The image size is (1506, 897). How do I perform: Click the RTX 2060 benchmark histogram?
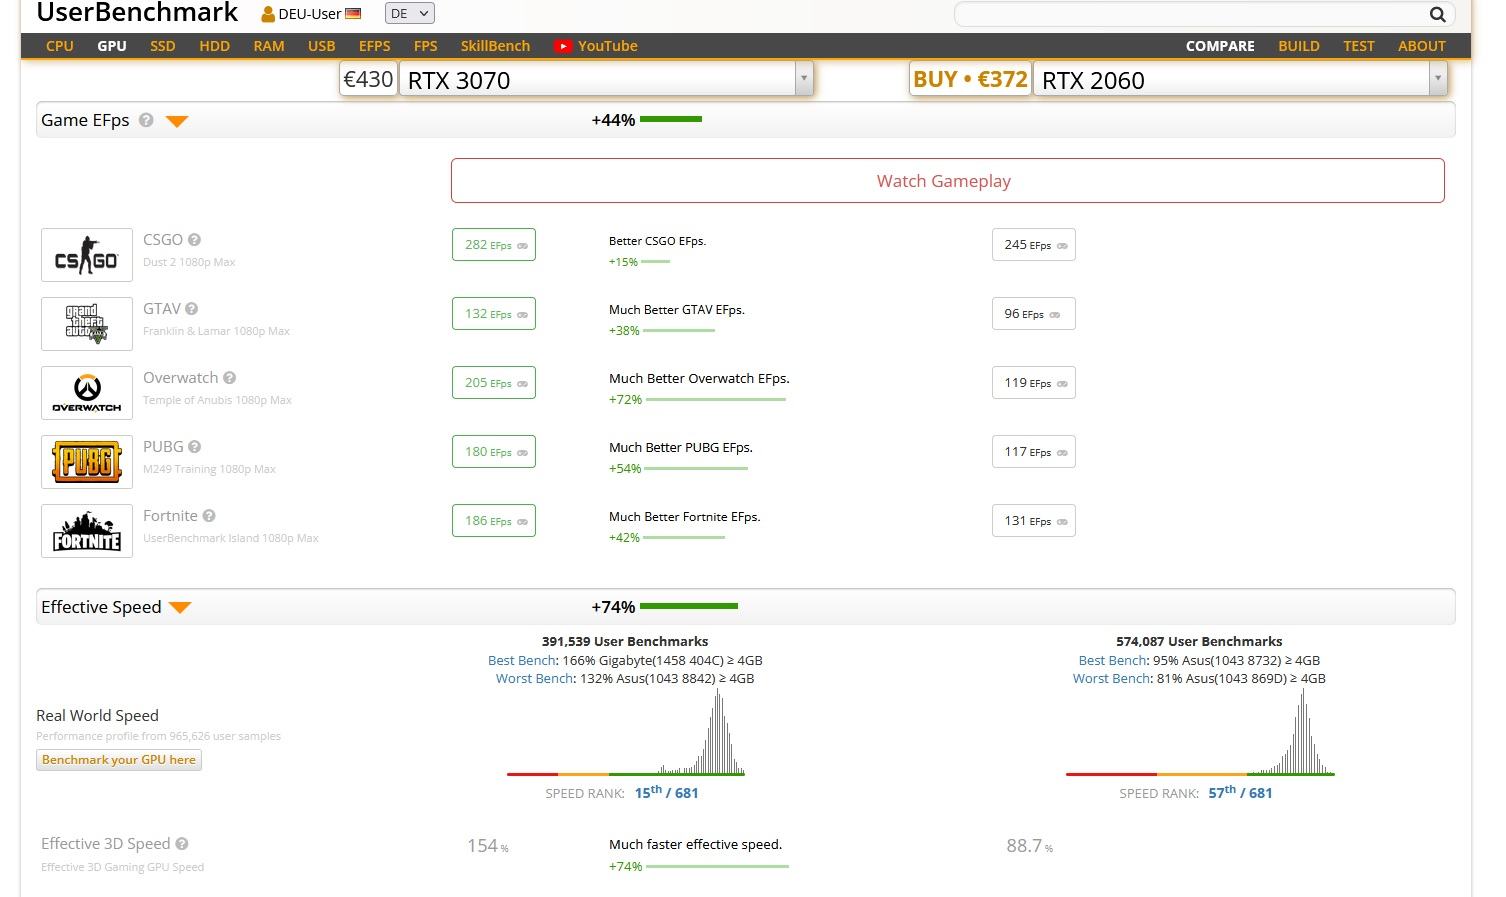[x=1200, y=732]
